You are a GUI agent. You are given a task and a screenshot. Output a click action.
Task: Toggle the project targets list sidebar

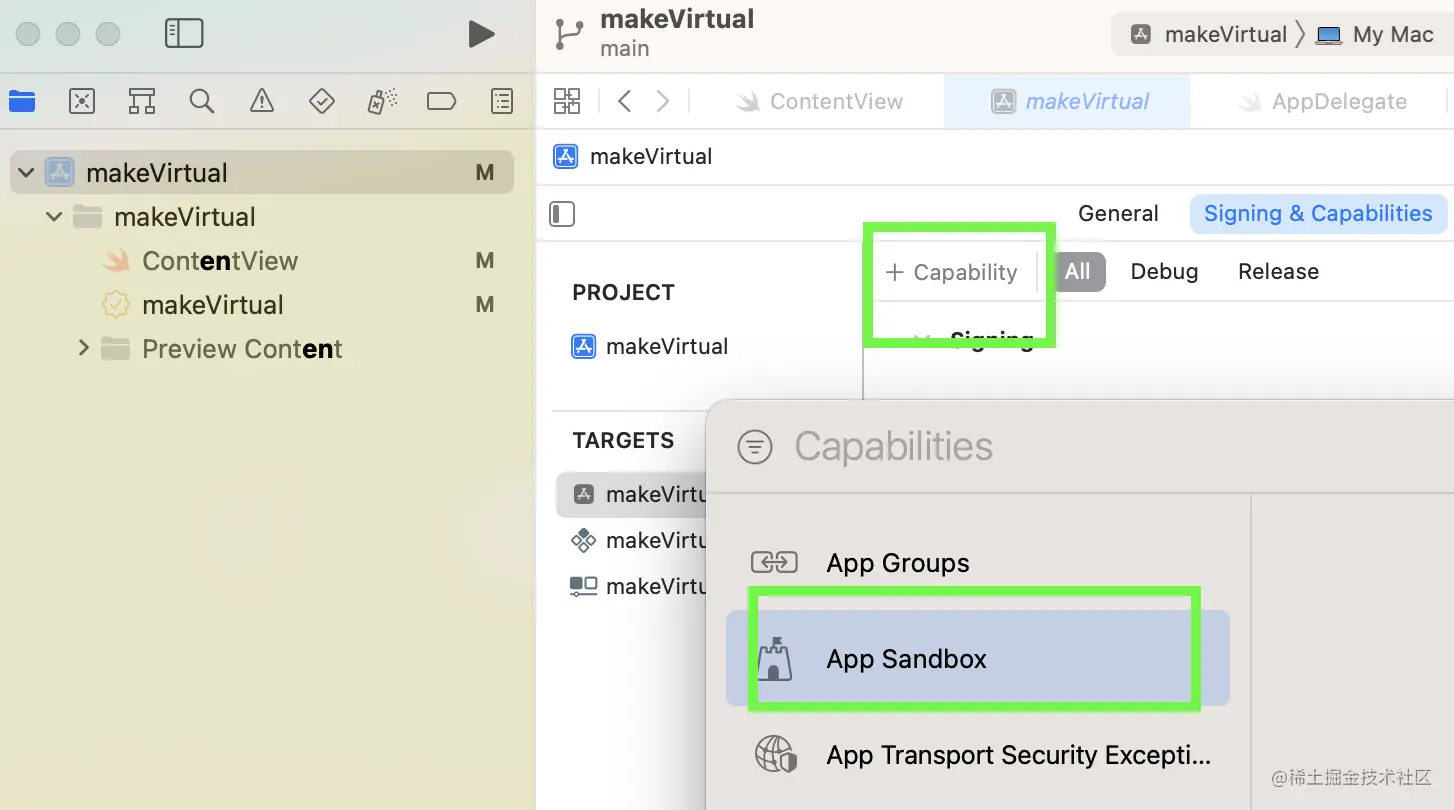tap(562, 214)
